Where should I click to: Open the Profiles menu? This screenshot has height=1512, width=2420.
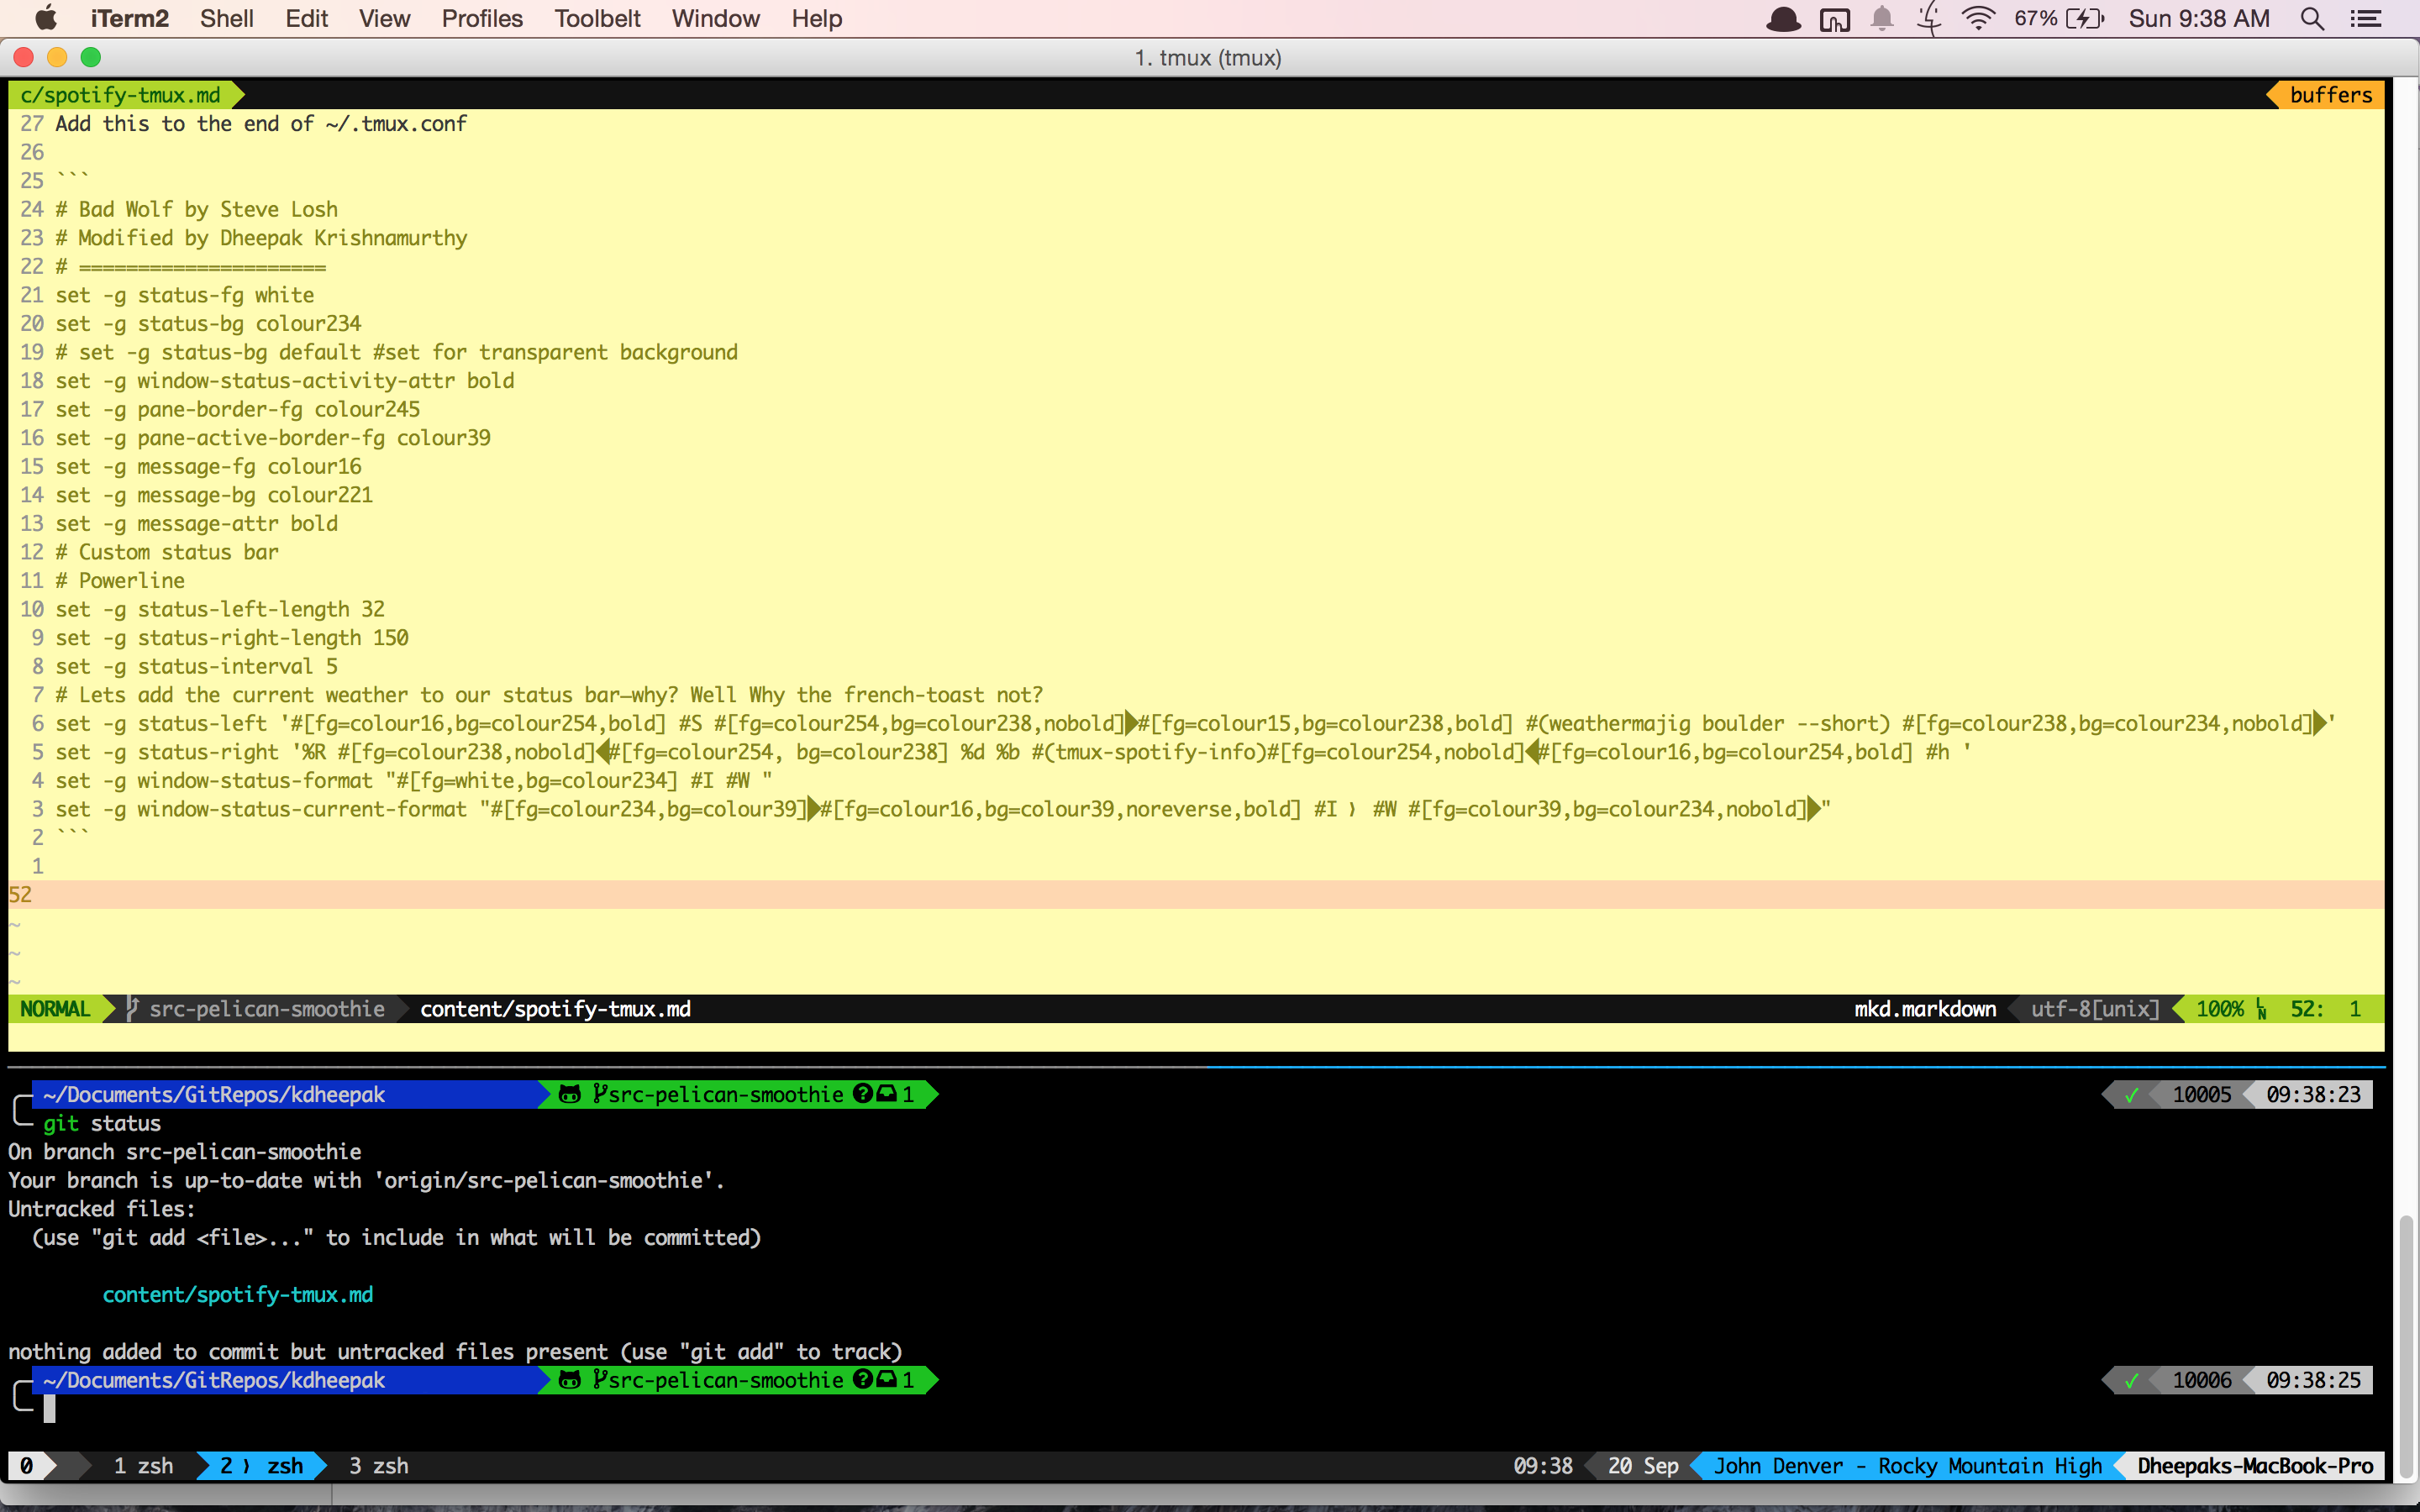[482, 19]
